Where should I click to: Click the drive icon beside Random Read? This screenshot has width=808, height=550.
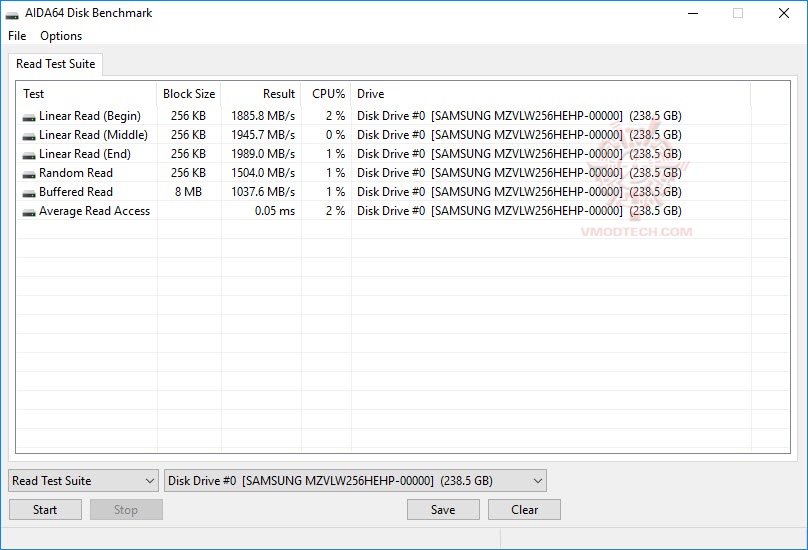(x=29, y=174)
